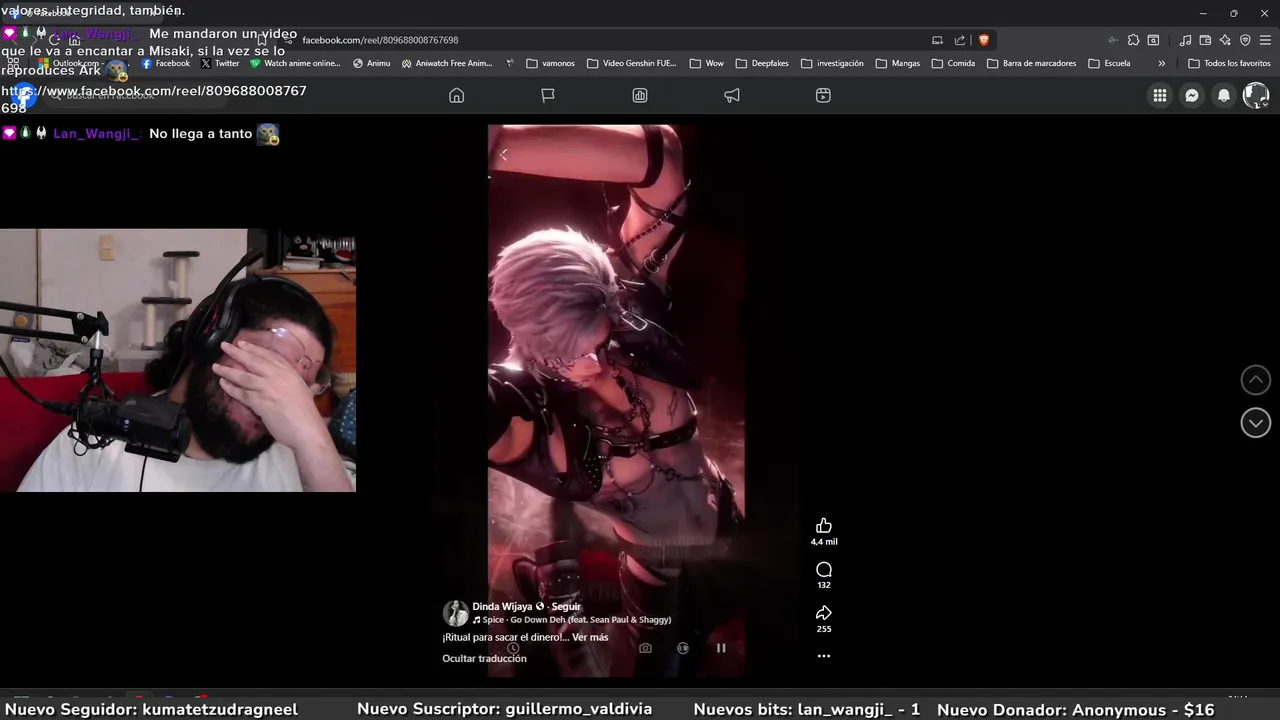
Task: Open Dinda Wijaya's profile picture
Action: tap(455, 613)
